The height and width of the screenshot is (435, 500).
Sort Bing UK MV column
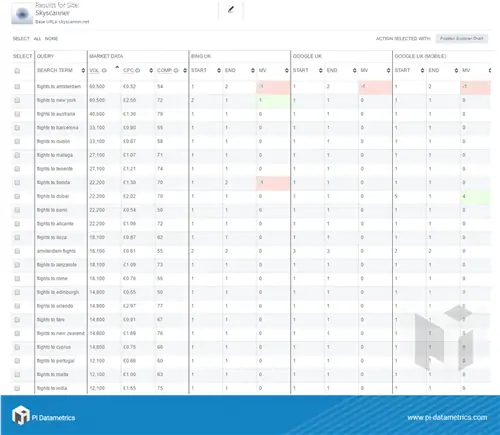287,70
